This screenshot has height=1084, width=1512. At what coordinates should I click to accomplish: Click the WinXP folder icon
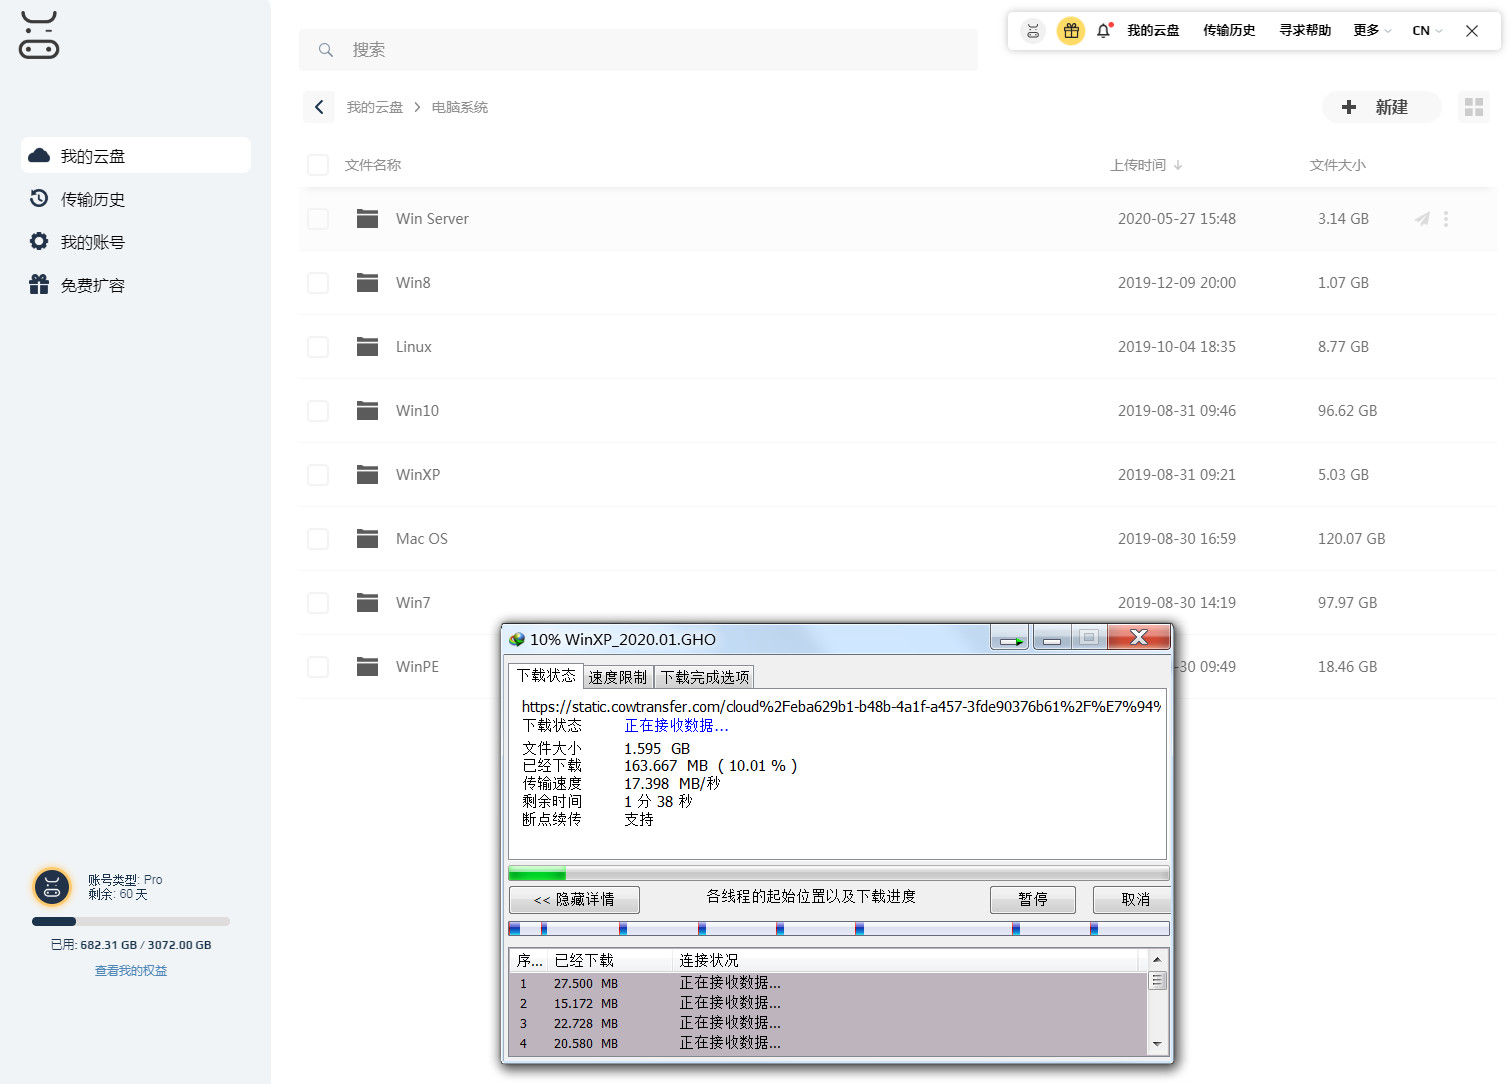click(x=368, y=474)
